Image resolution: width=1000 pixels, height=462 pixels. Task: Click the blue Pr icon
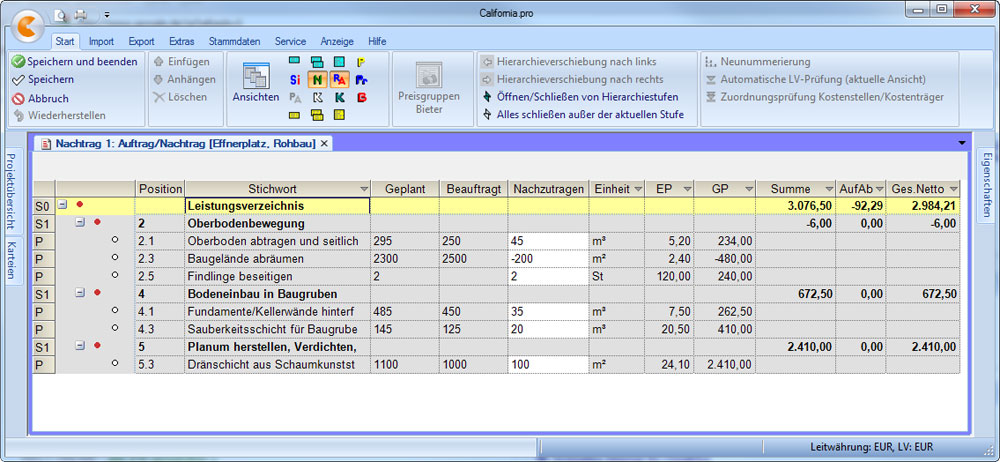(x=361, y=79)
